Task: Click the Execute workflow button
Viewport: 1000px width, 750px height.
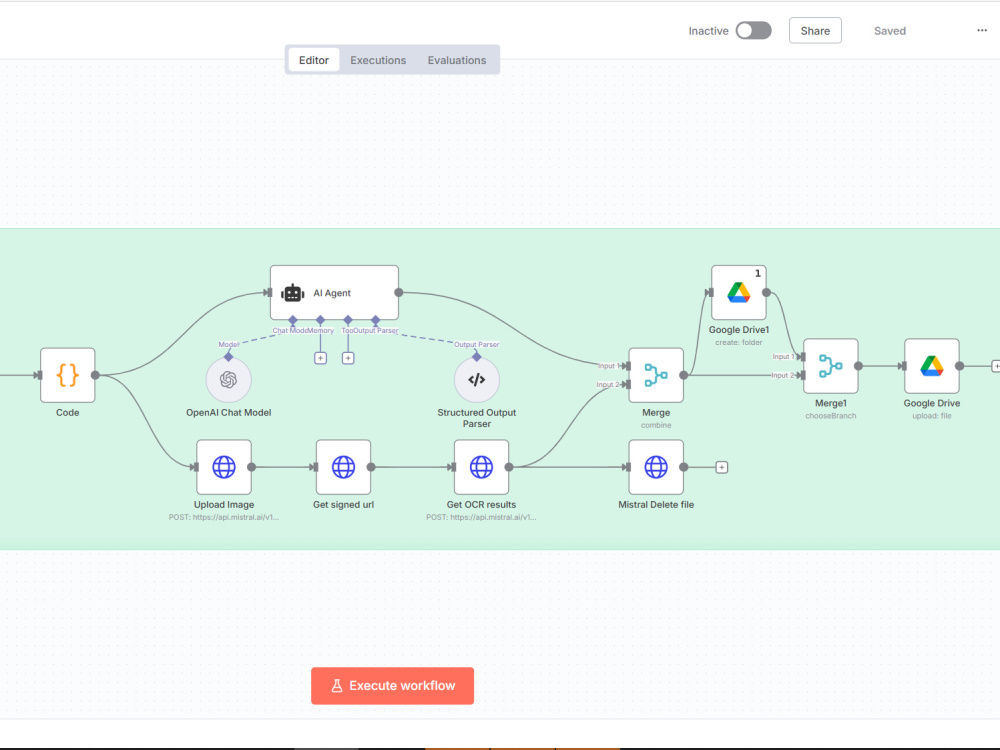Action: (x=392, y=686)
